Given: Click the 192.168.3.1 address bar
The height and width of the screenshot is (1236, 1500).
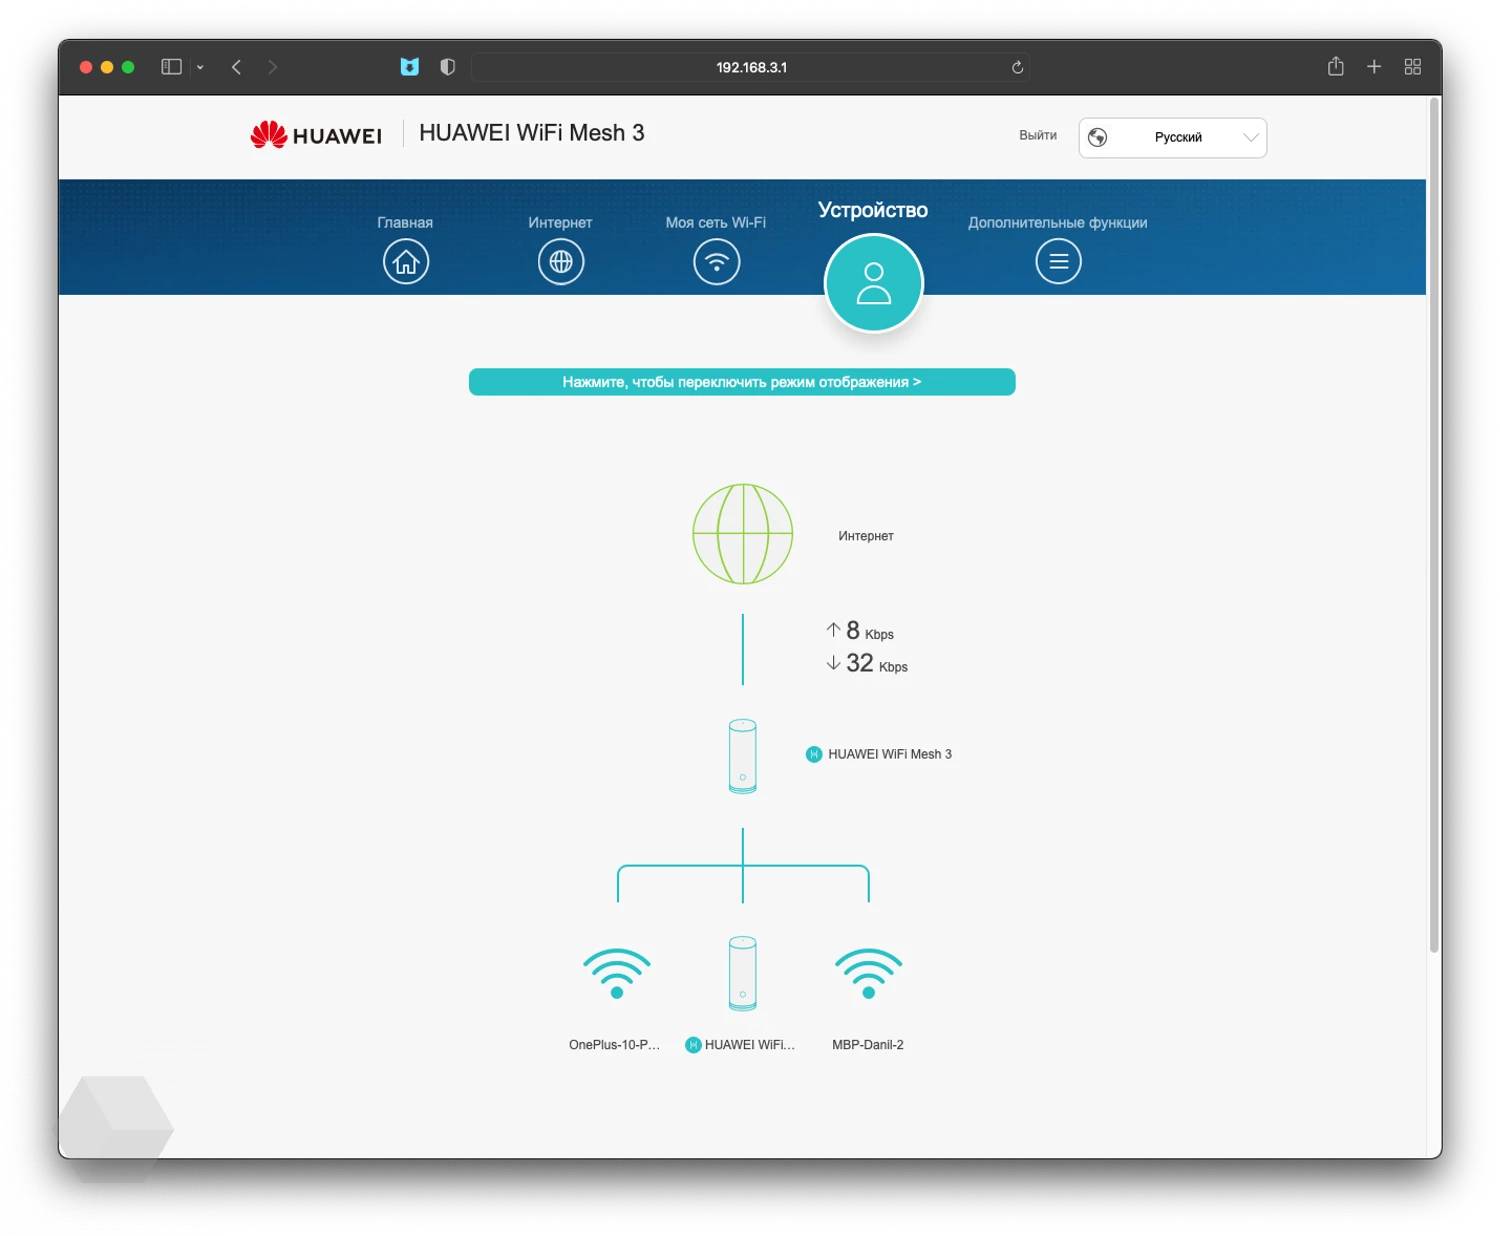Looking at the screenshot, I should click(750, 67).
